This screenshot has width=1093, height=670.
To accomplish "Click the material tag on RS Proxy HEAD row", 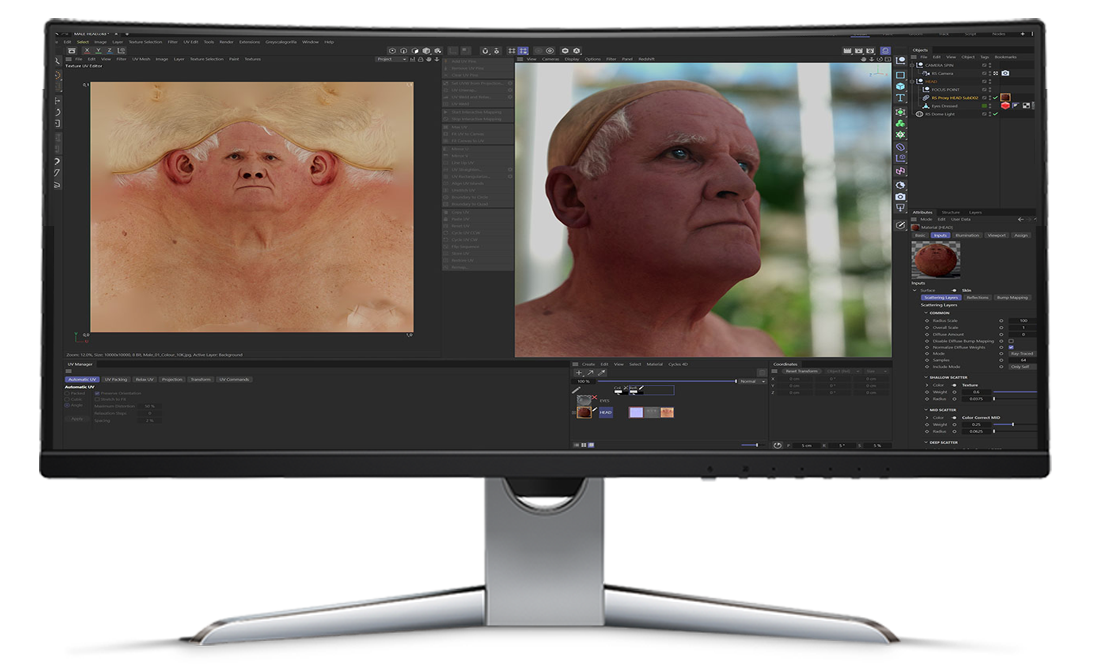I will [1005, 98].
